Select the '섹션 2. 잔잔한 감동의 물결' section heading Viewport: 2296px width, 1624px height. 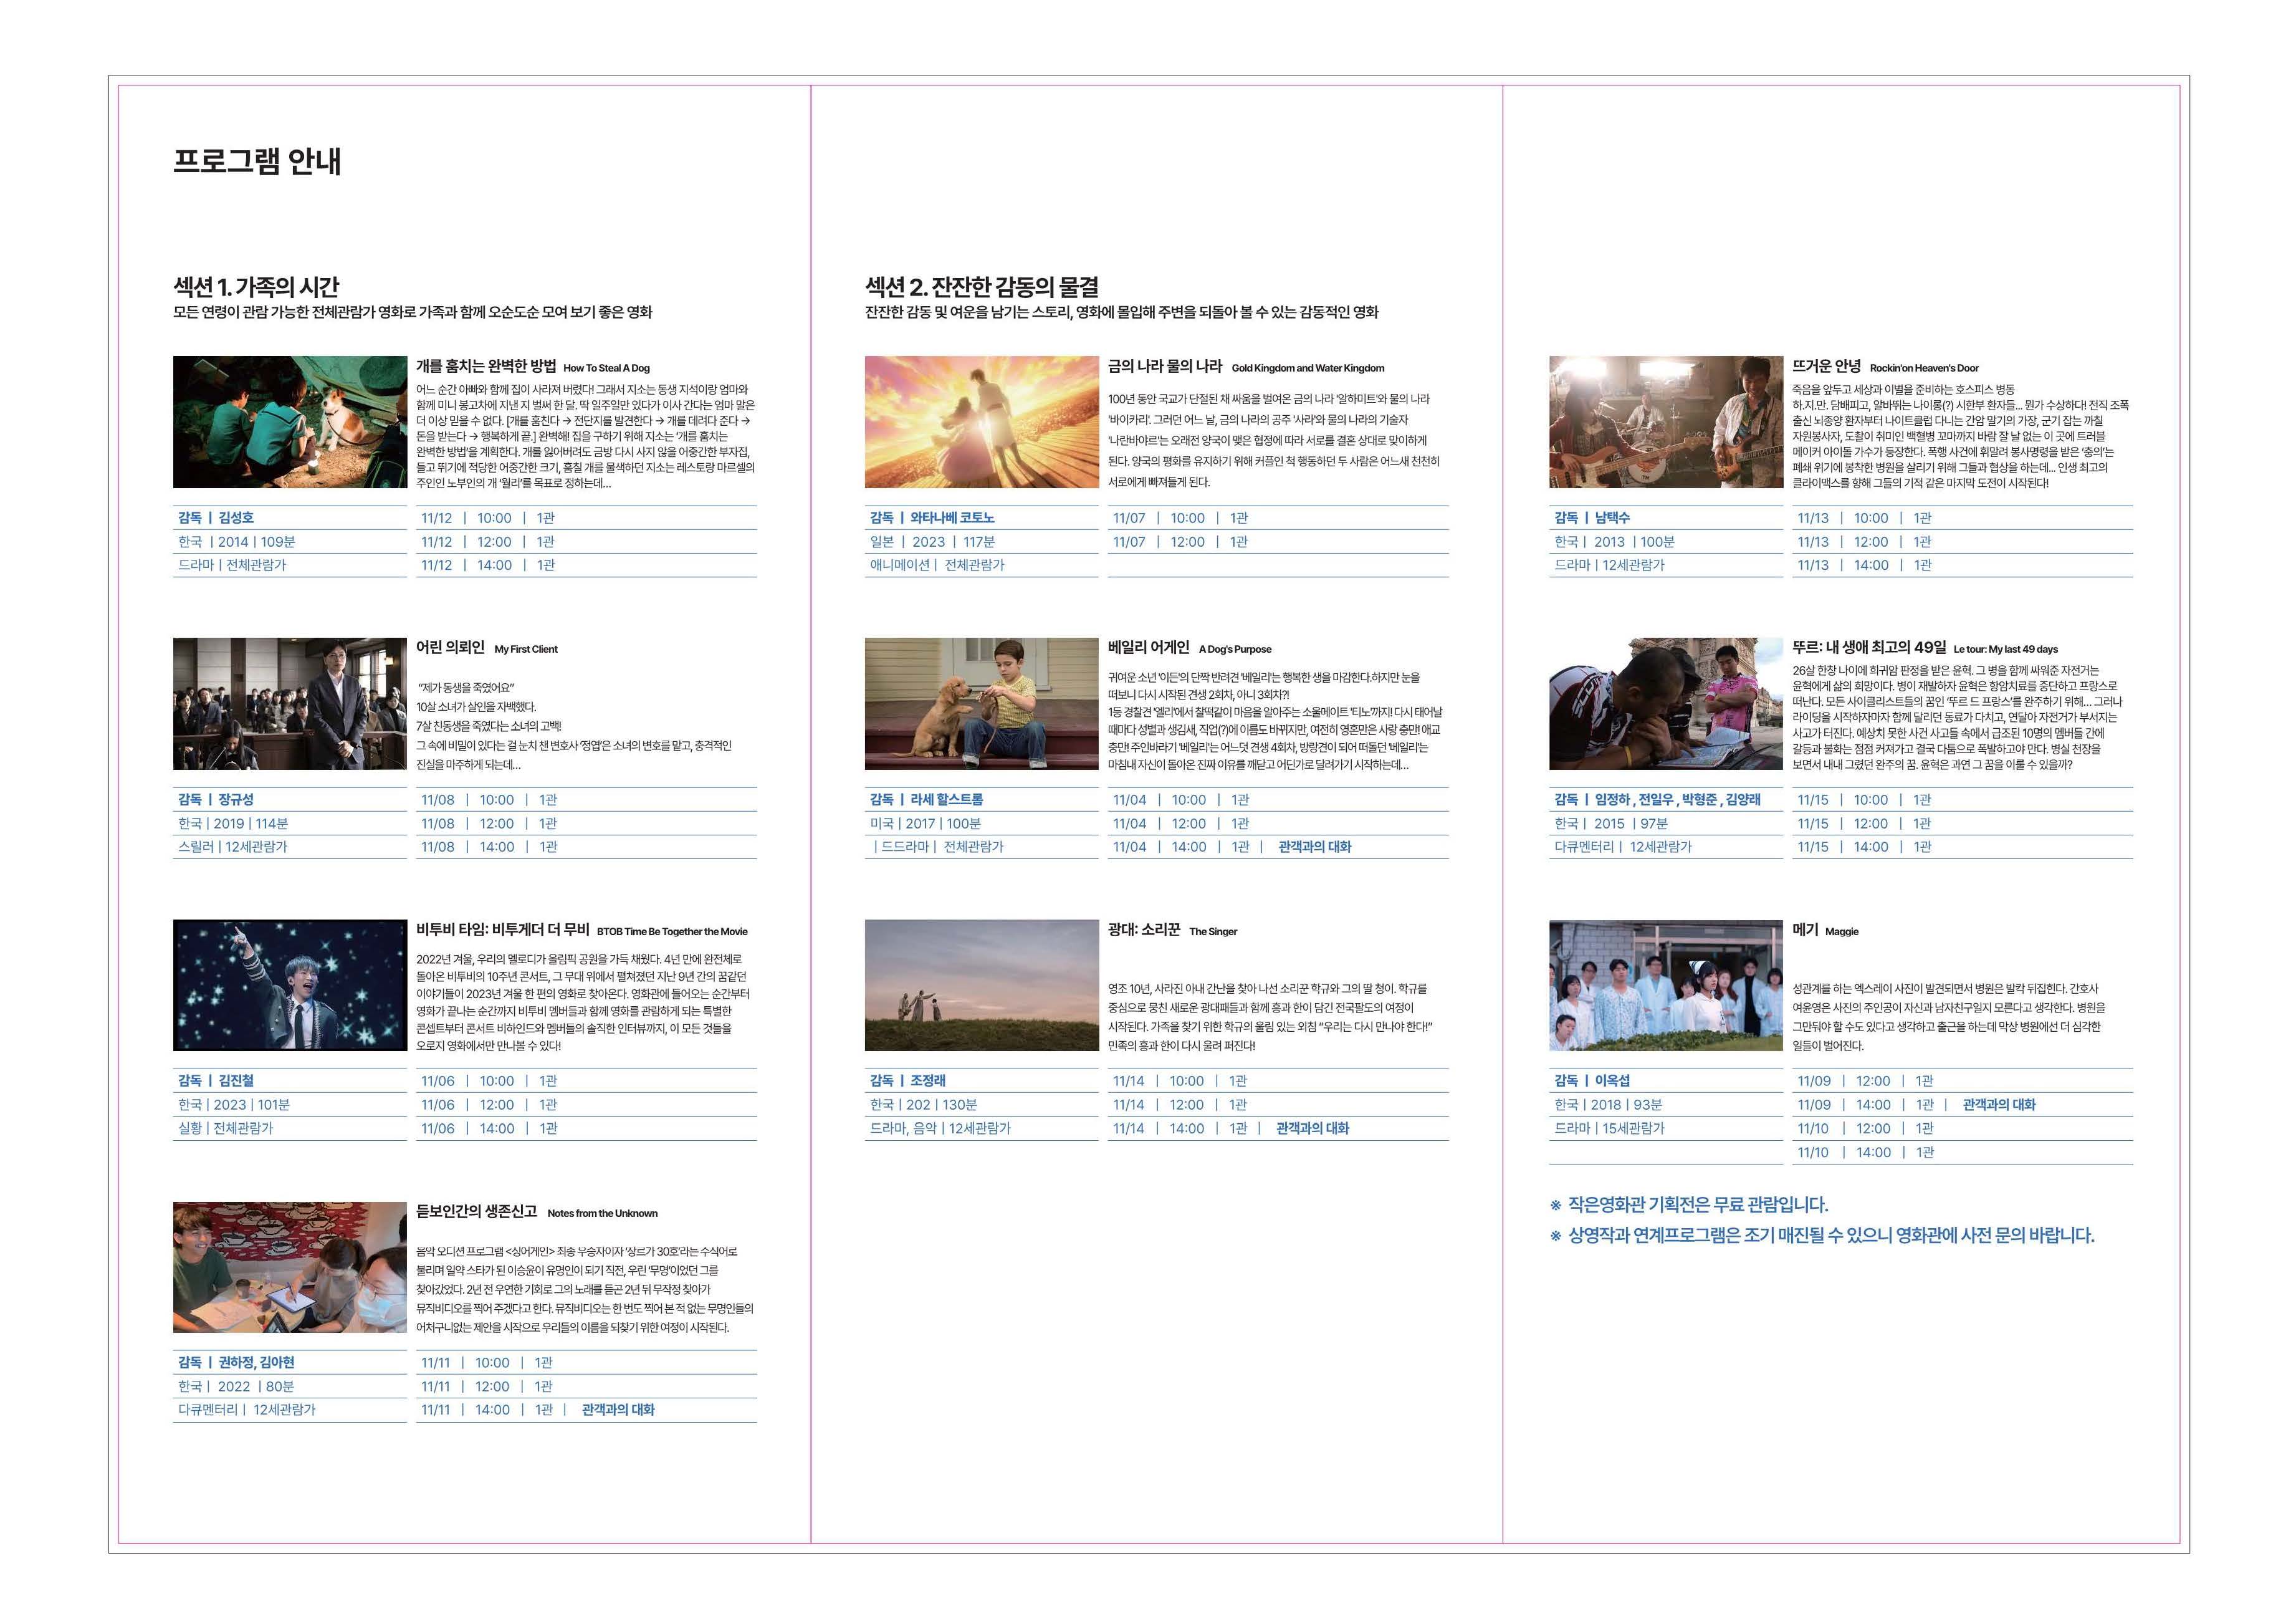pyautogui.click(x=981, y=287)
